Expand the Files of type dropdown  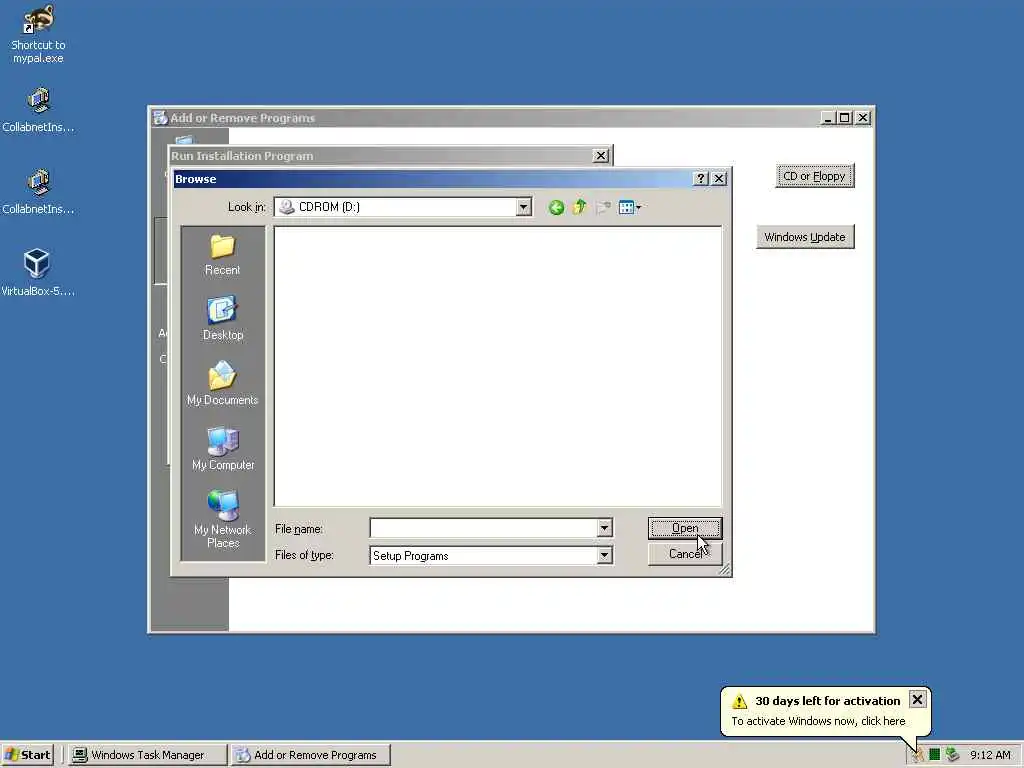[x=604, y=555]
